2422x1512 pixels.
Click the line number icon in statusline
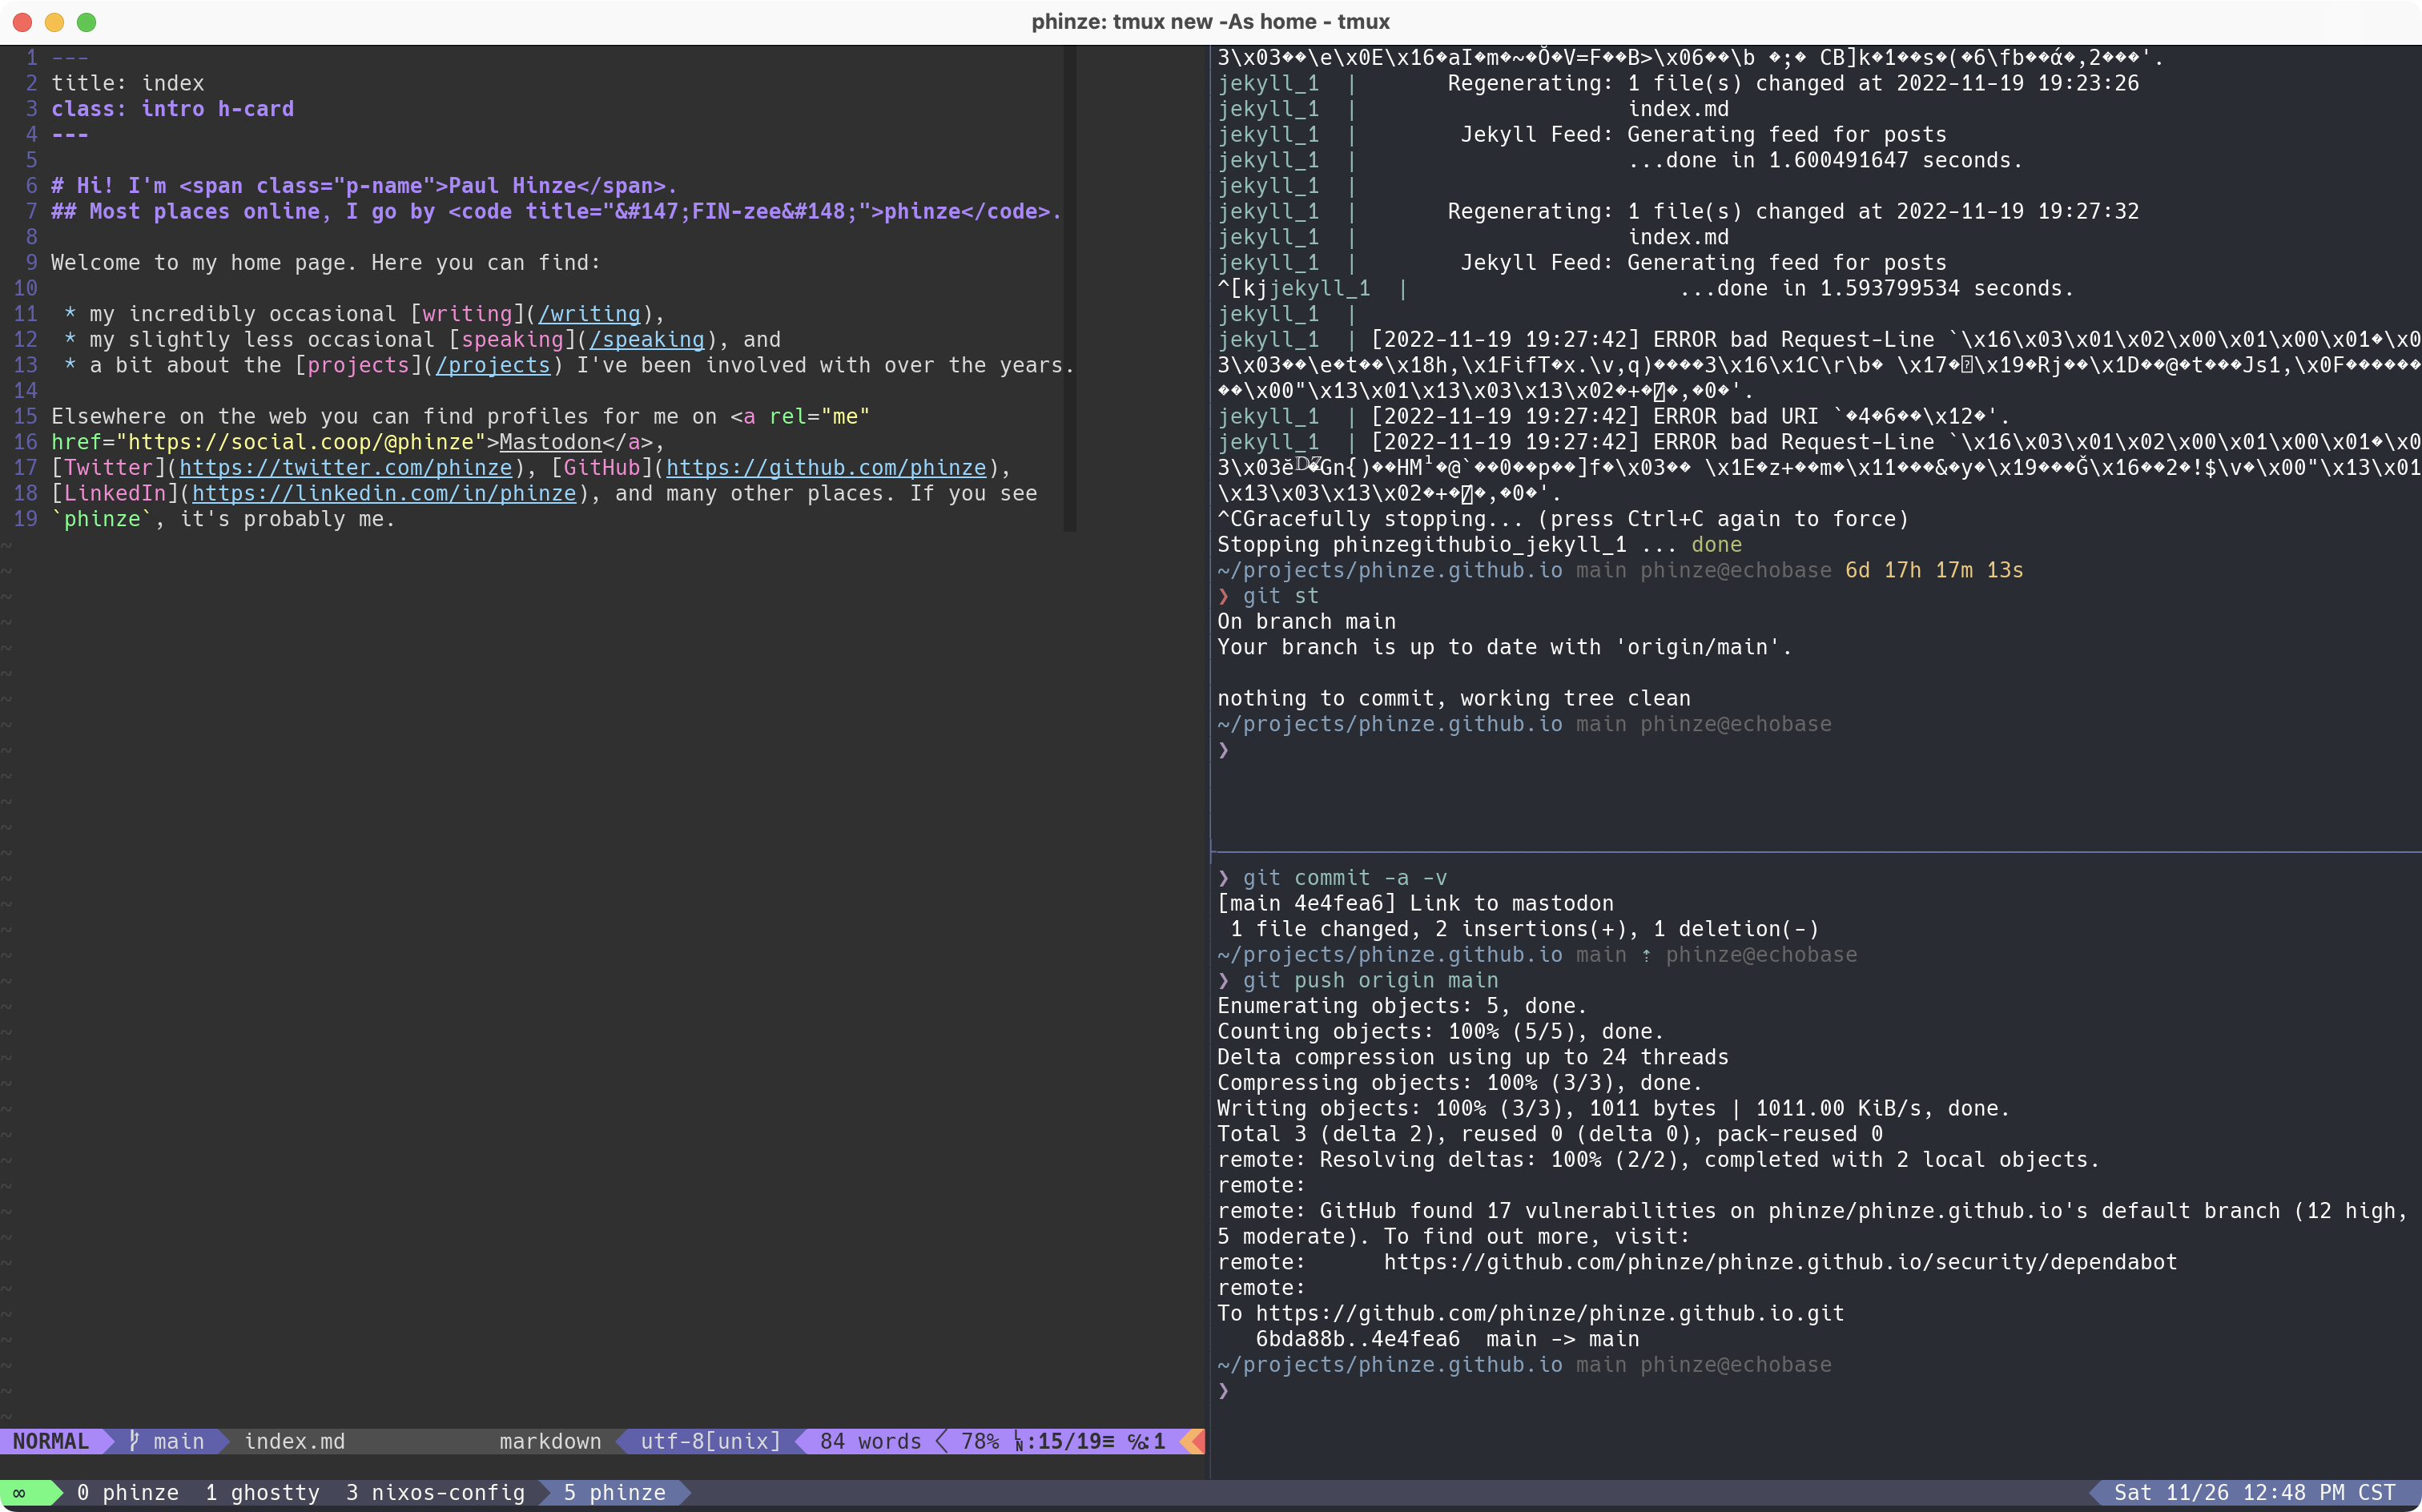(x=1019, y=1442)
